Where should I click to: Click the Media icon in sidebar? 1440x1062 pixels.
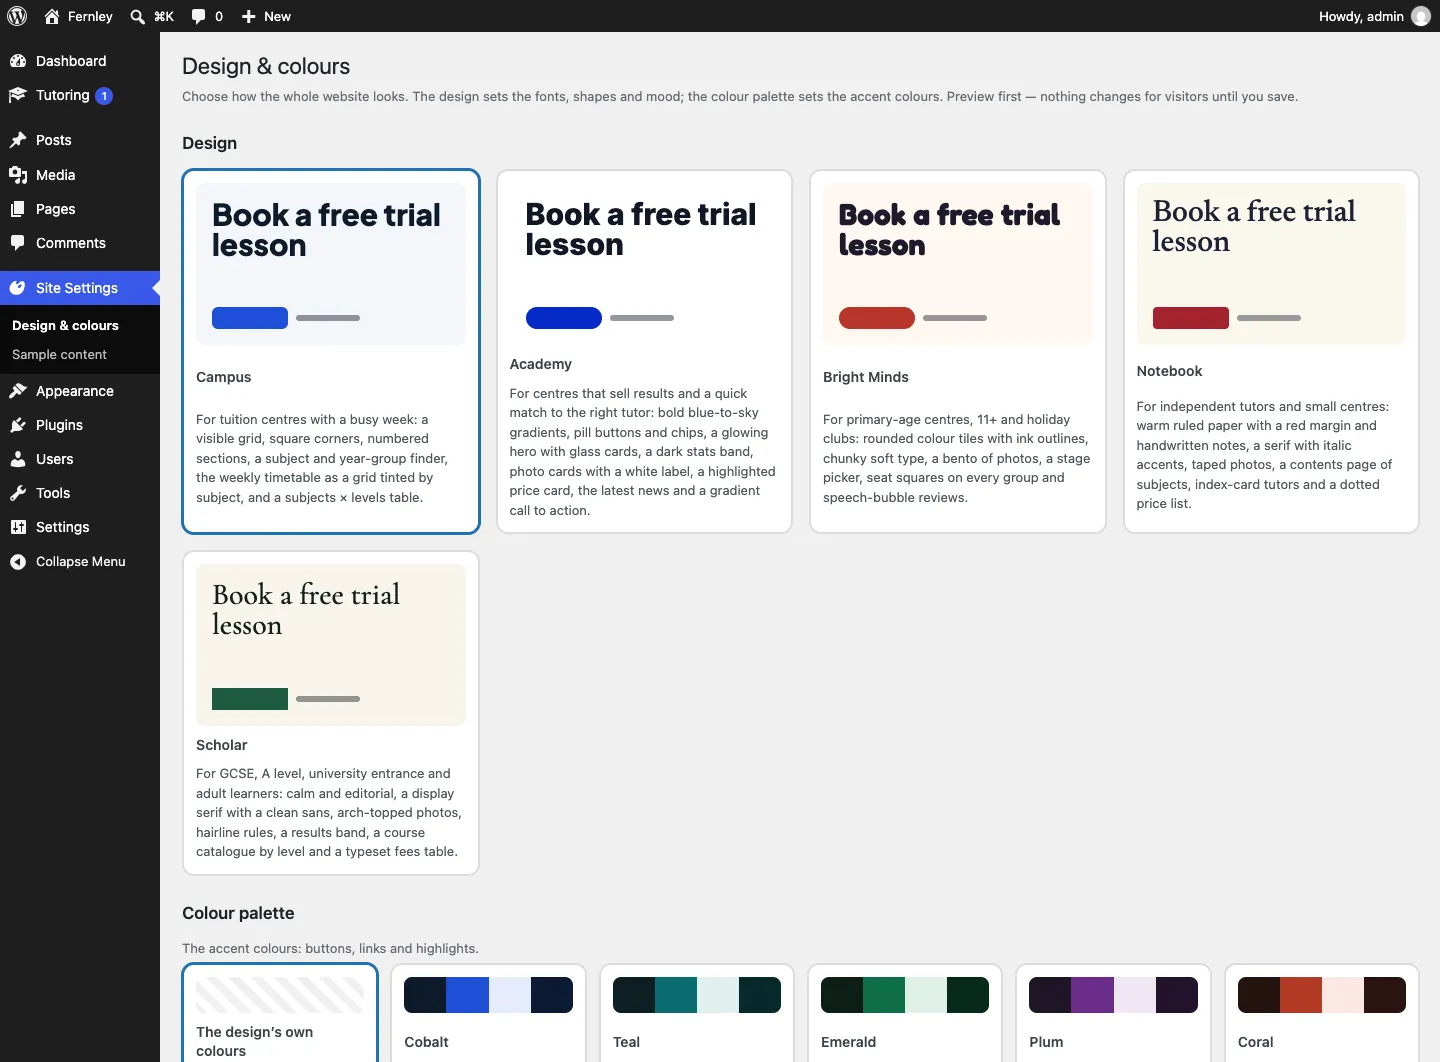coord(18,175)
